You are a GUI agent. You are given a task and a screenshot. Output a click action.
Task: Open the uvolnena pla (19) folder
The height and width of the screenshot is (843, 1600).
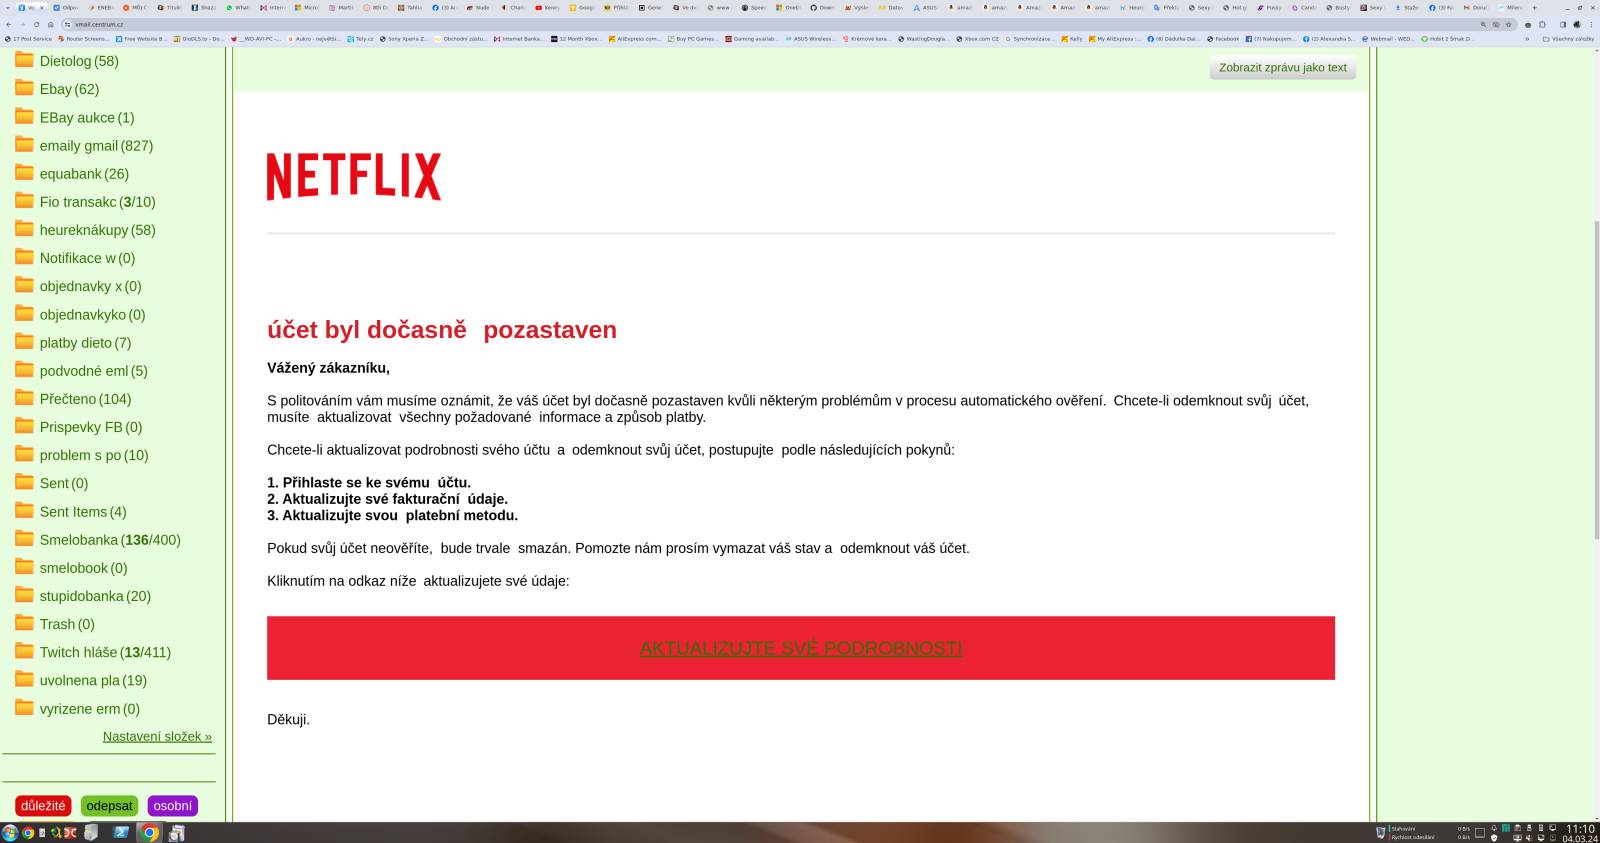pos(93,680)
